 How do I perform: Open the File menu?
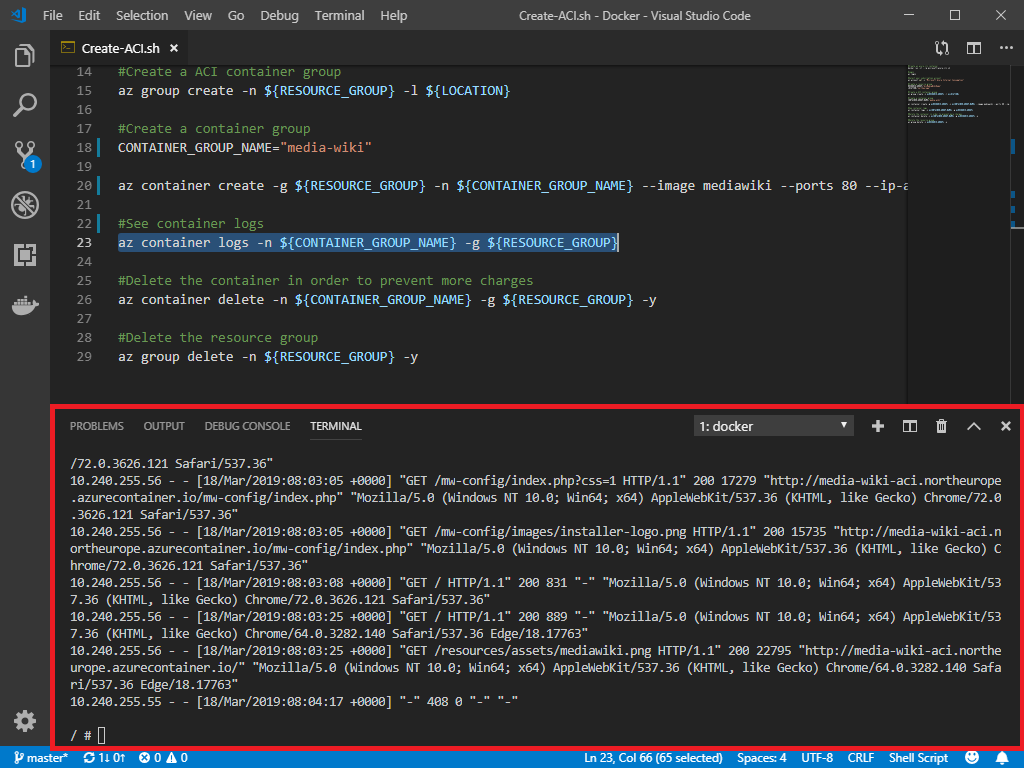tap(52, 16)
